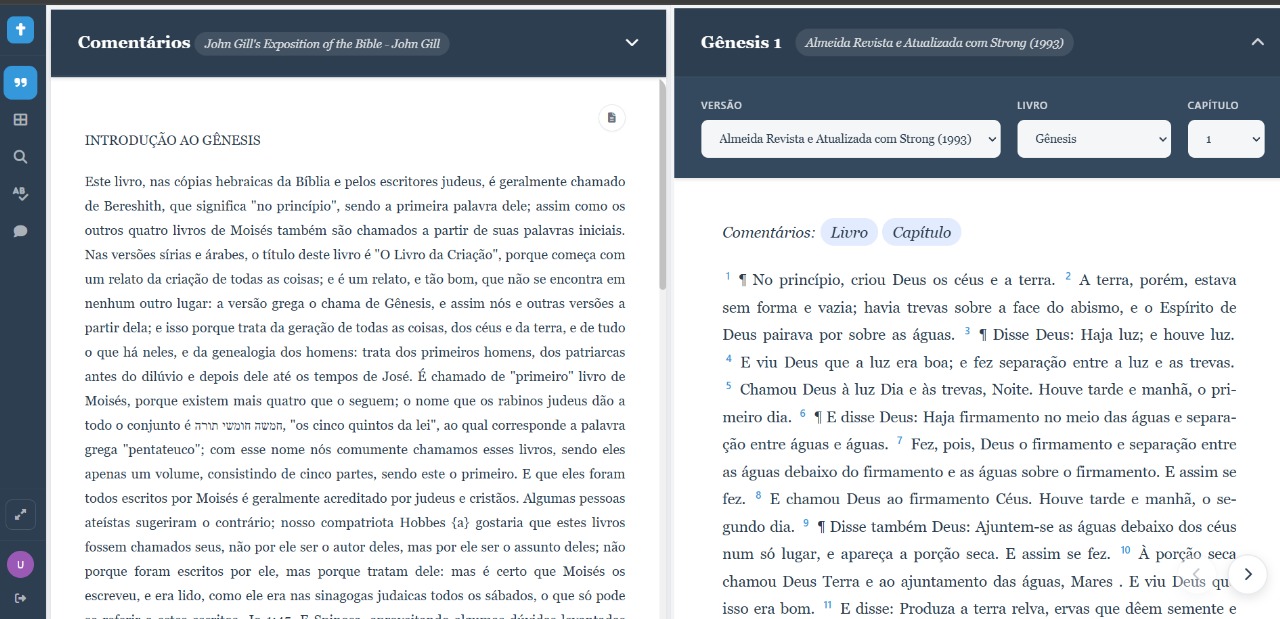The width and height of the screenshot is (1280, 619).
Task: Click the logout icon at sidebar bottom
Action: click(x=20, y=598)
